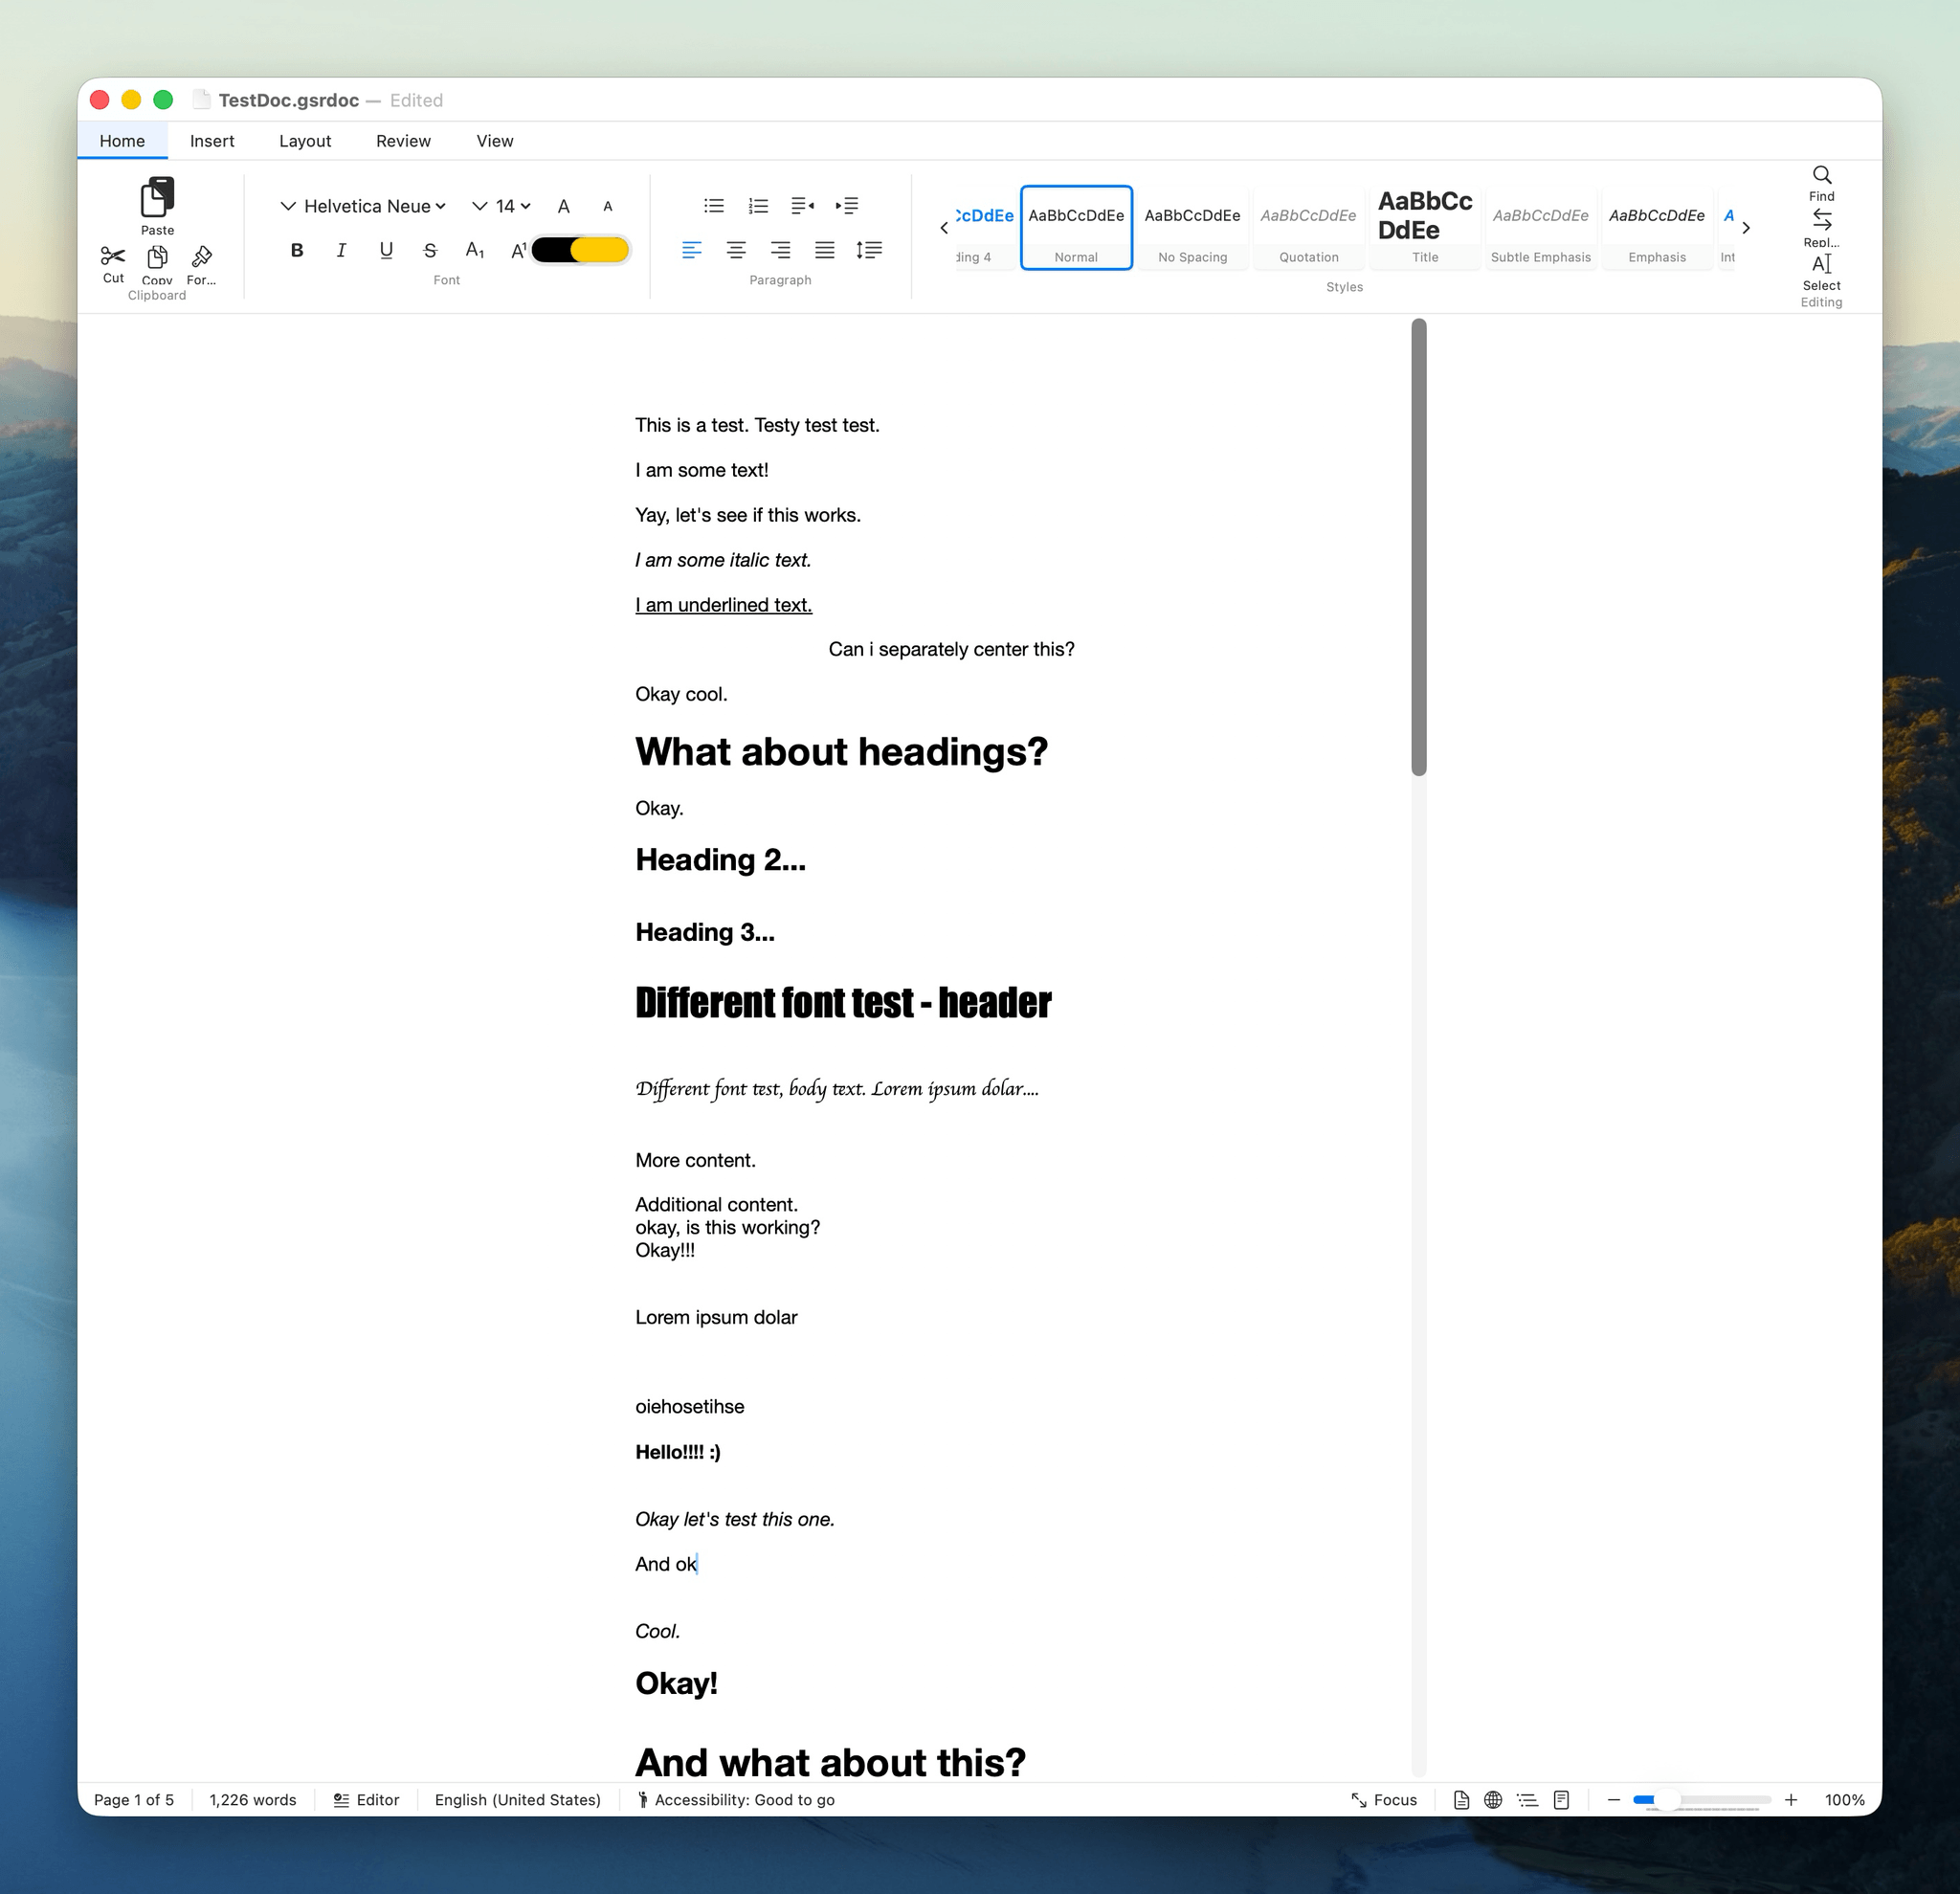Select the Title style in Styles gallery
The height and width of the screenshot is (1894, 1960).
coord(1424,227)
